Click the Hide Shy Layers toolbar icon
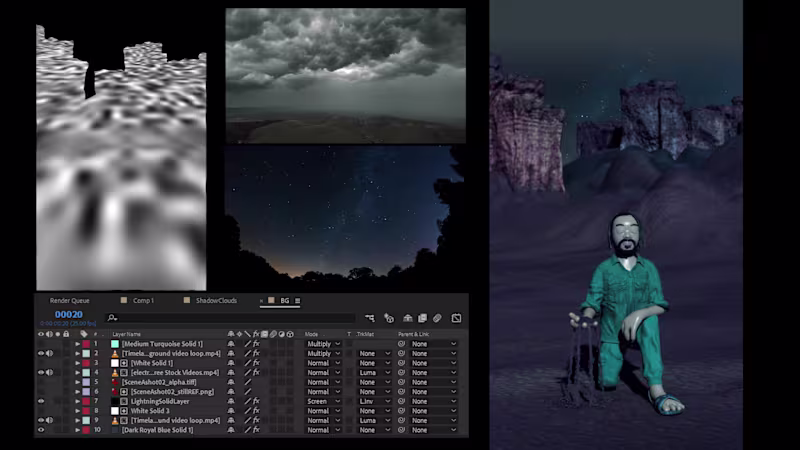 408,318
